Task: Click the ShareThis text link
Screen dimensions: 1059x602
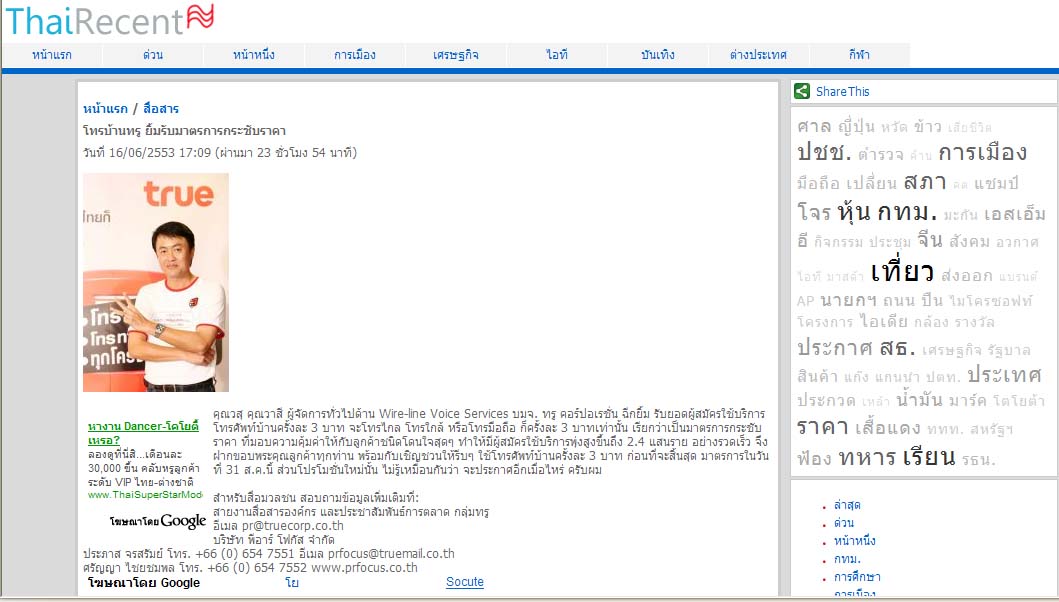Action: coord(842,91)
